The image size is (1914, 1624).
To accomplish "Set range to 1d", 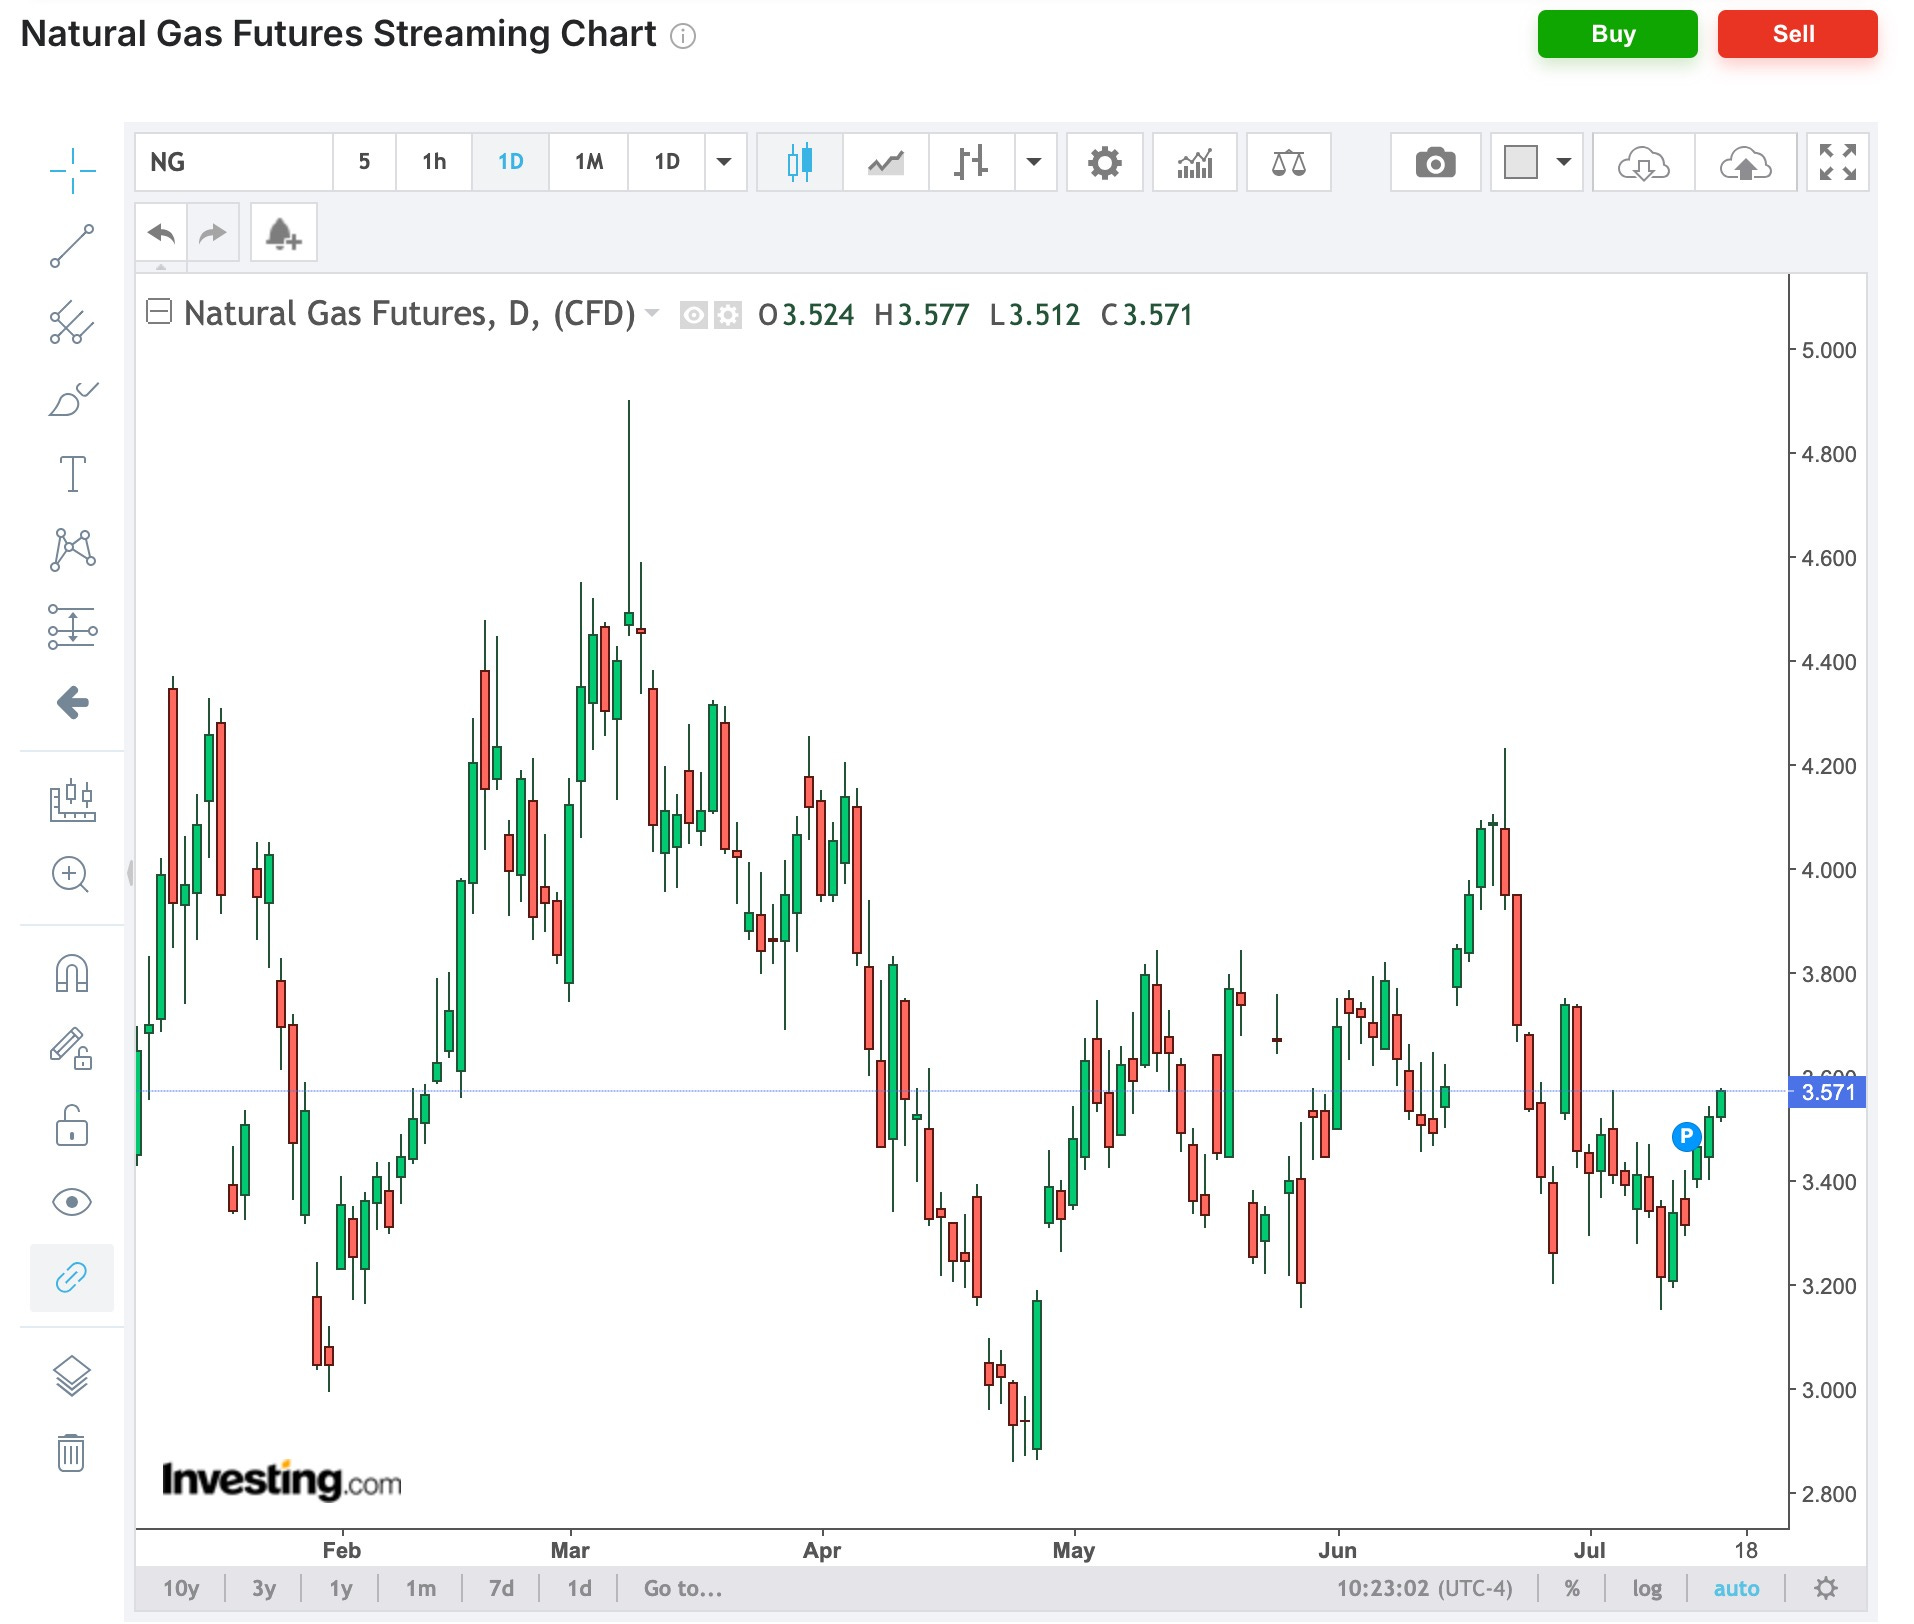I will [579, 1588].
